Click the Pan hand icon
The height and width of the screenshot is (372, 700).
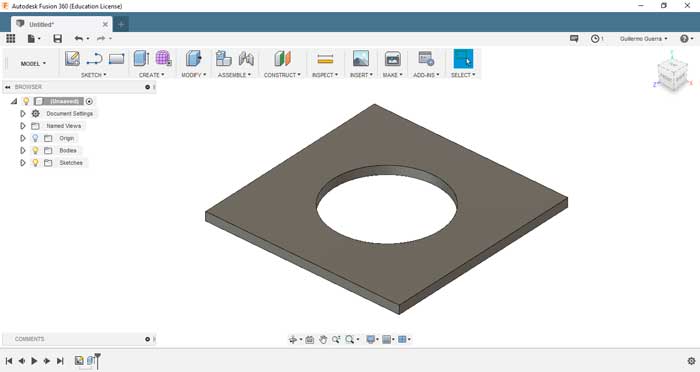[x=323, y=340]
